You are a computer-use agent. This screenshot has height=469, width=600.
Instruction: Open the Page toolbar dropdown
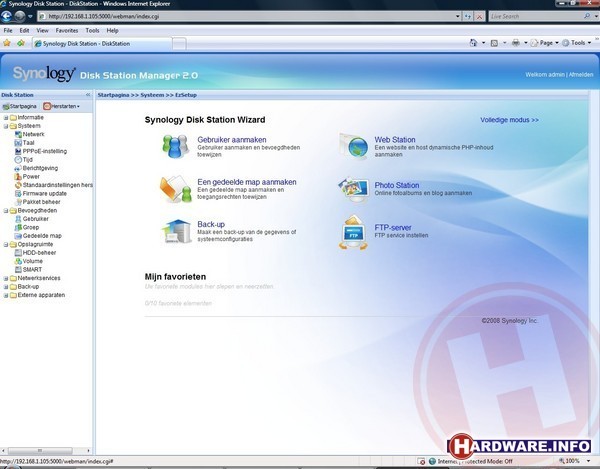point(546,43)
